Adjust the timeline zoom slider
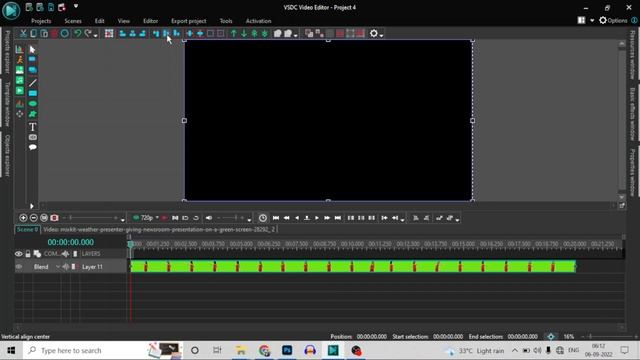 point(92,218)
